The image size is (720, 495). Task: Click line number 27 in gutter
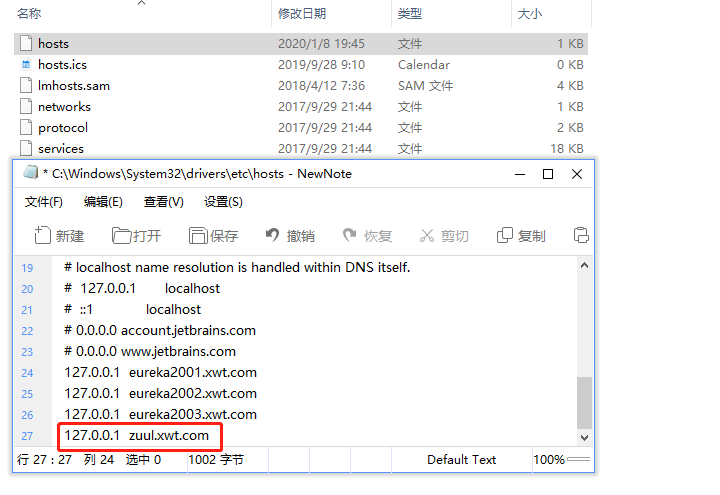tap(27, 436)
